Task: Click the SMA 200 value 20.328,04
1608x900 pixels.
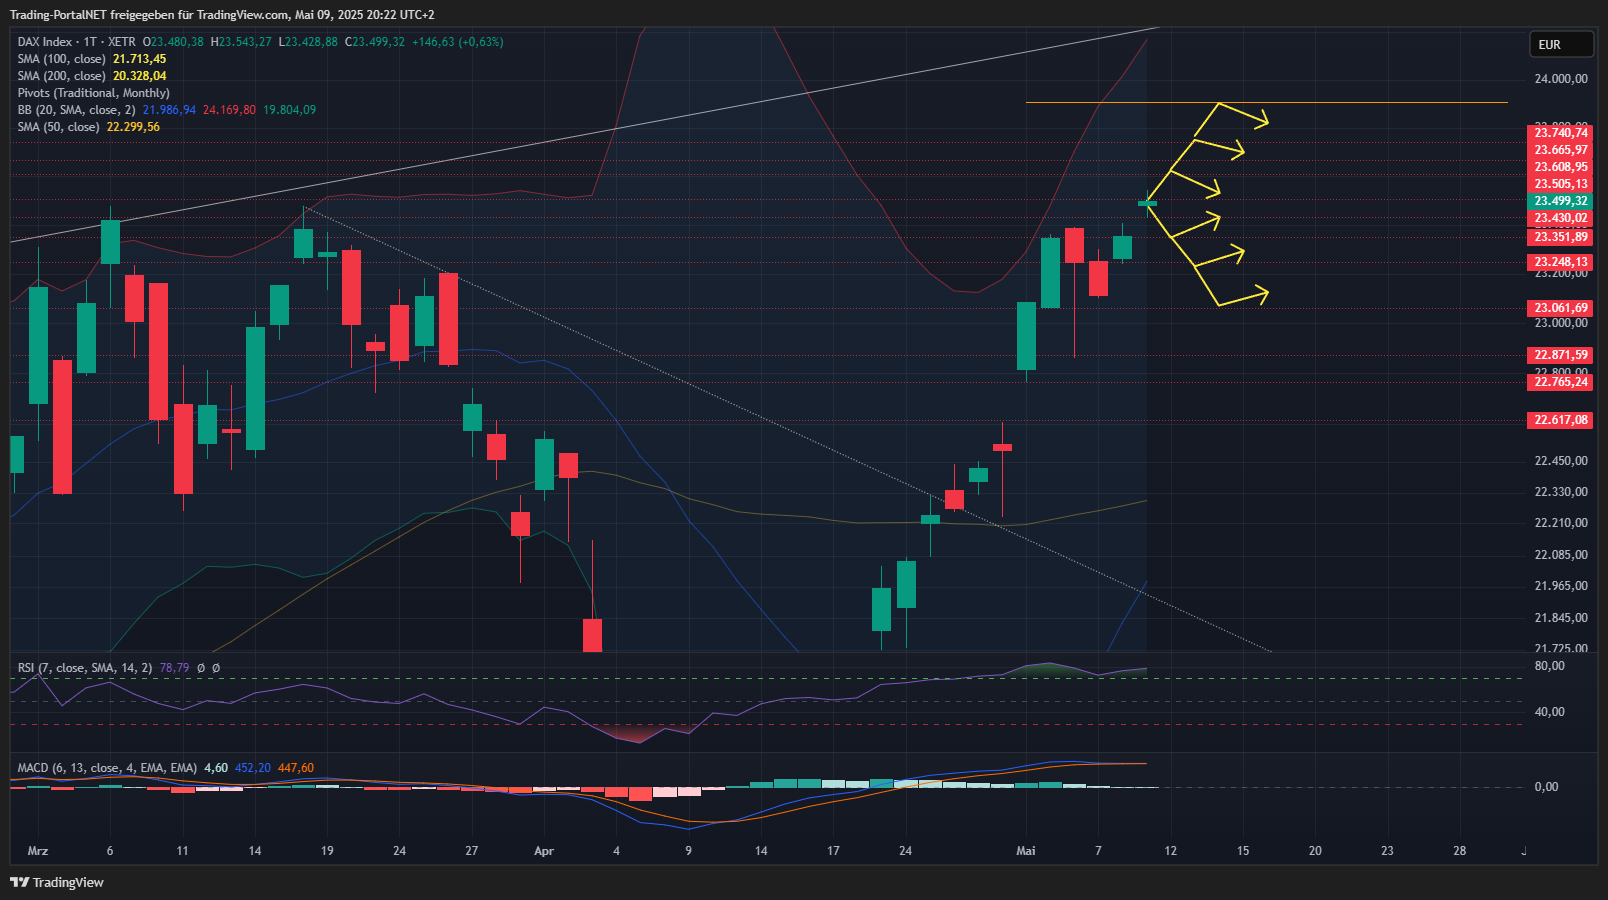Action: [140, 76]
